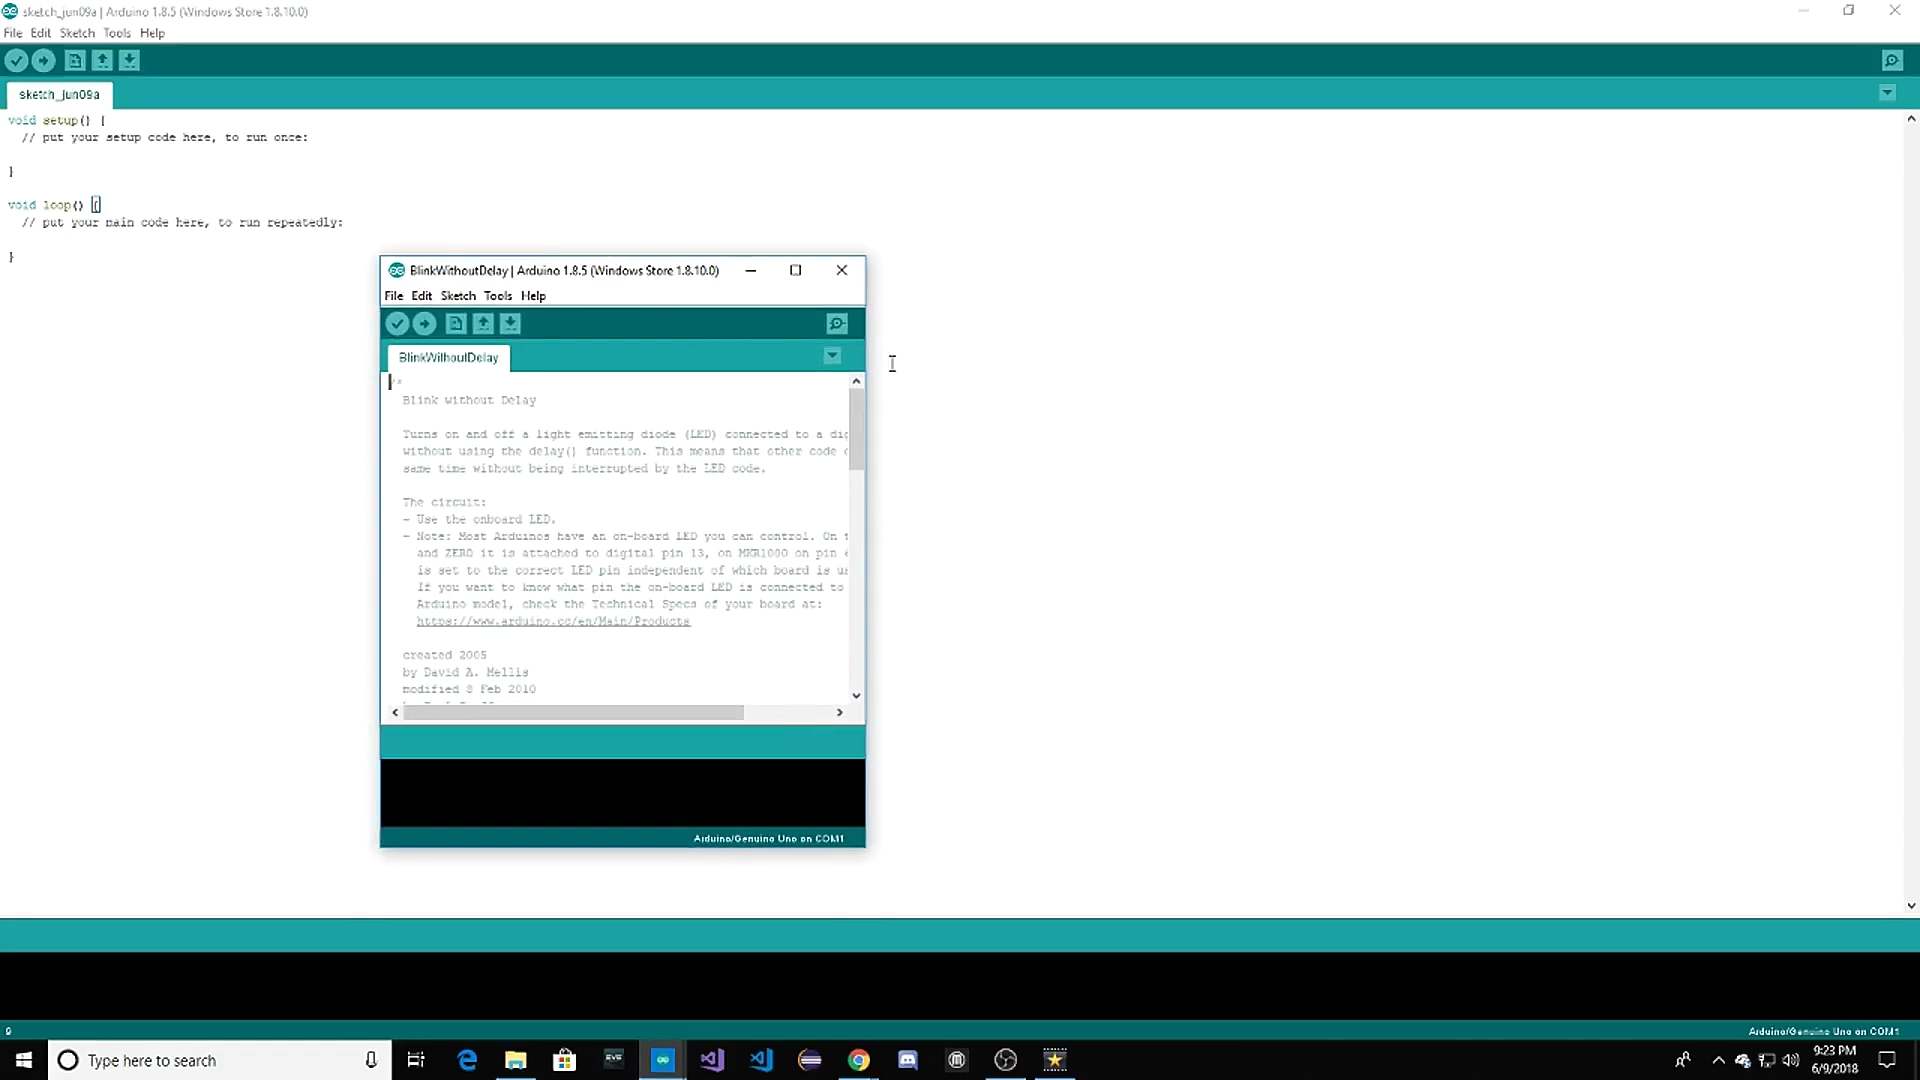Open Tools menu in BlinkWithoutDelay window

tap(497, 296)
